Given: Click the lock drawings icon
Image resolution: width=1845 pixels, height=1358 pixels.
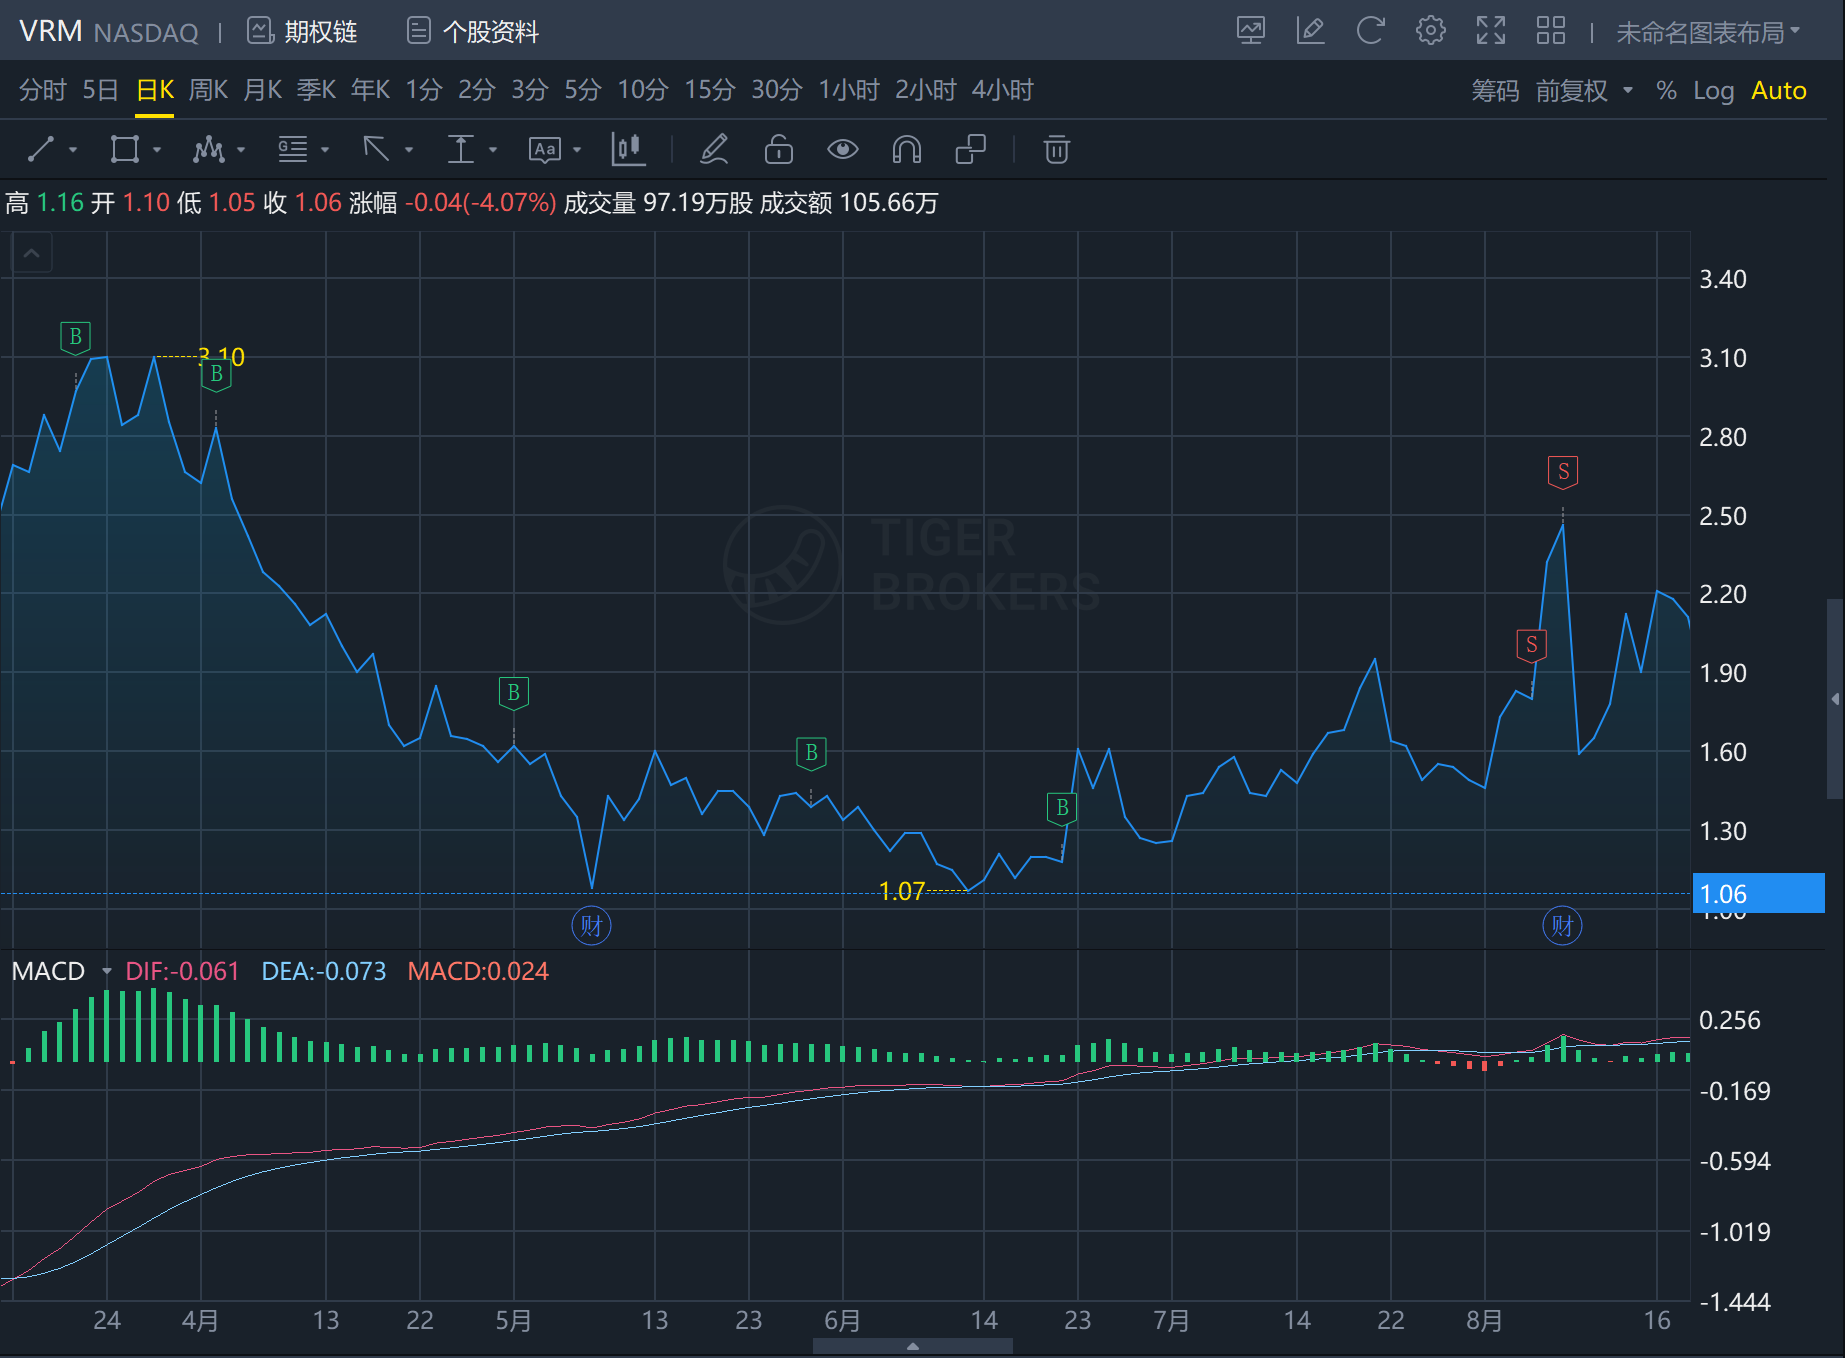Looking at the screenshot, I should [x=778, y=150].
